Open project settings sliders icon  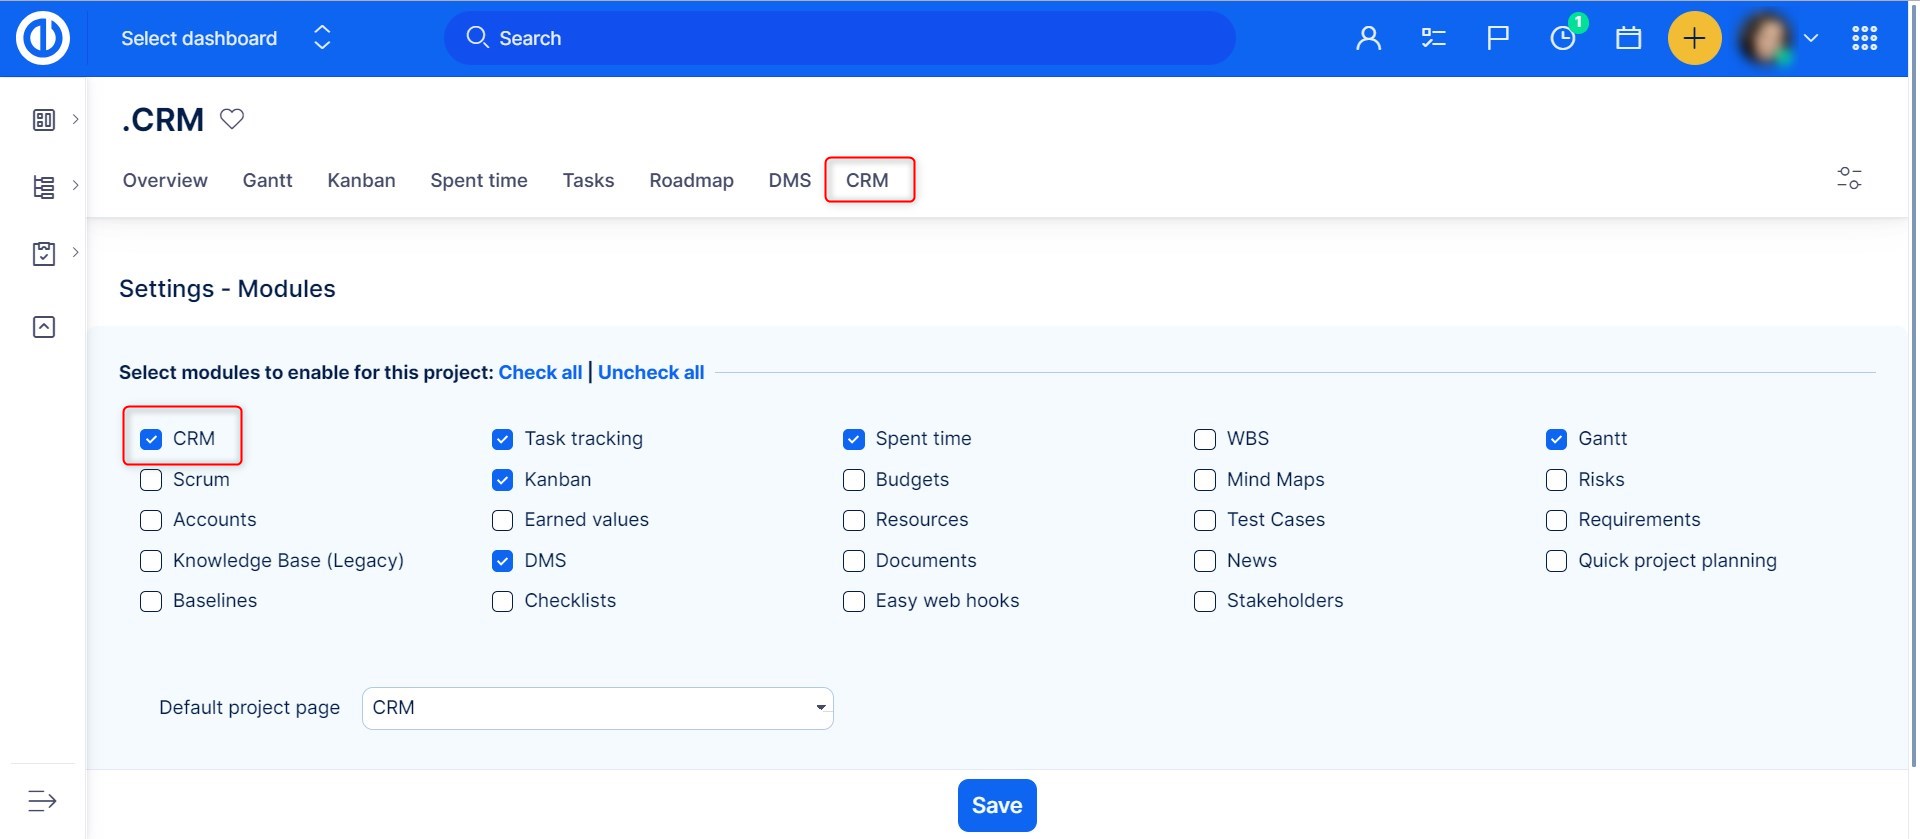tap(1849, 179)
